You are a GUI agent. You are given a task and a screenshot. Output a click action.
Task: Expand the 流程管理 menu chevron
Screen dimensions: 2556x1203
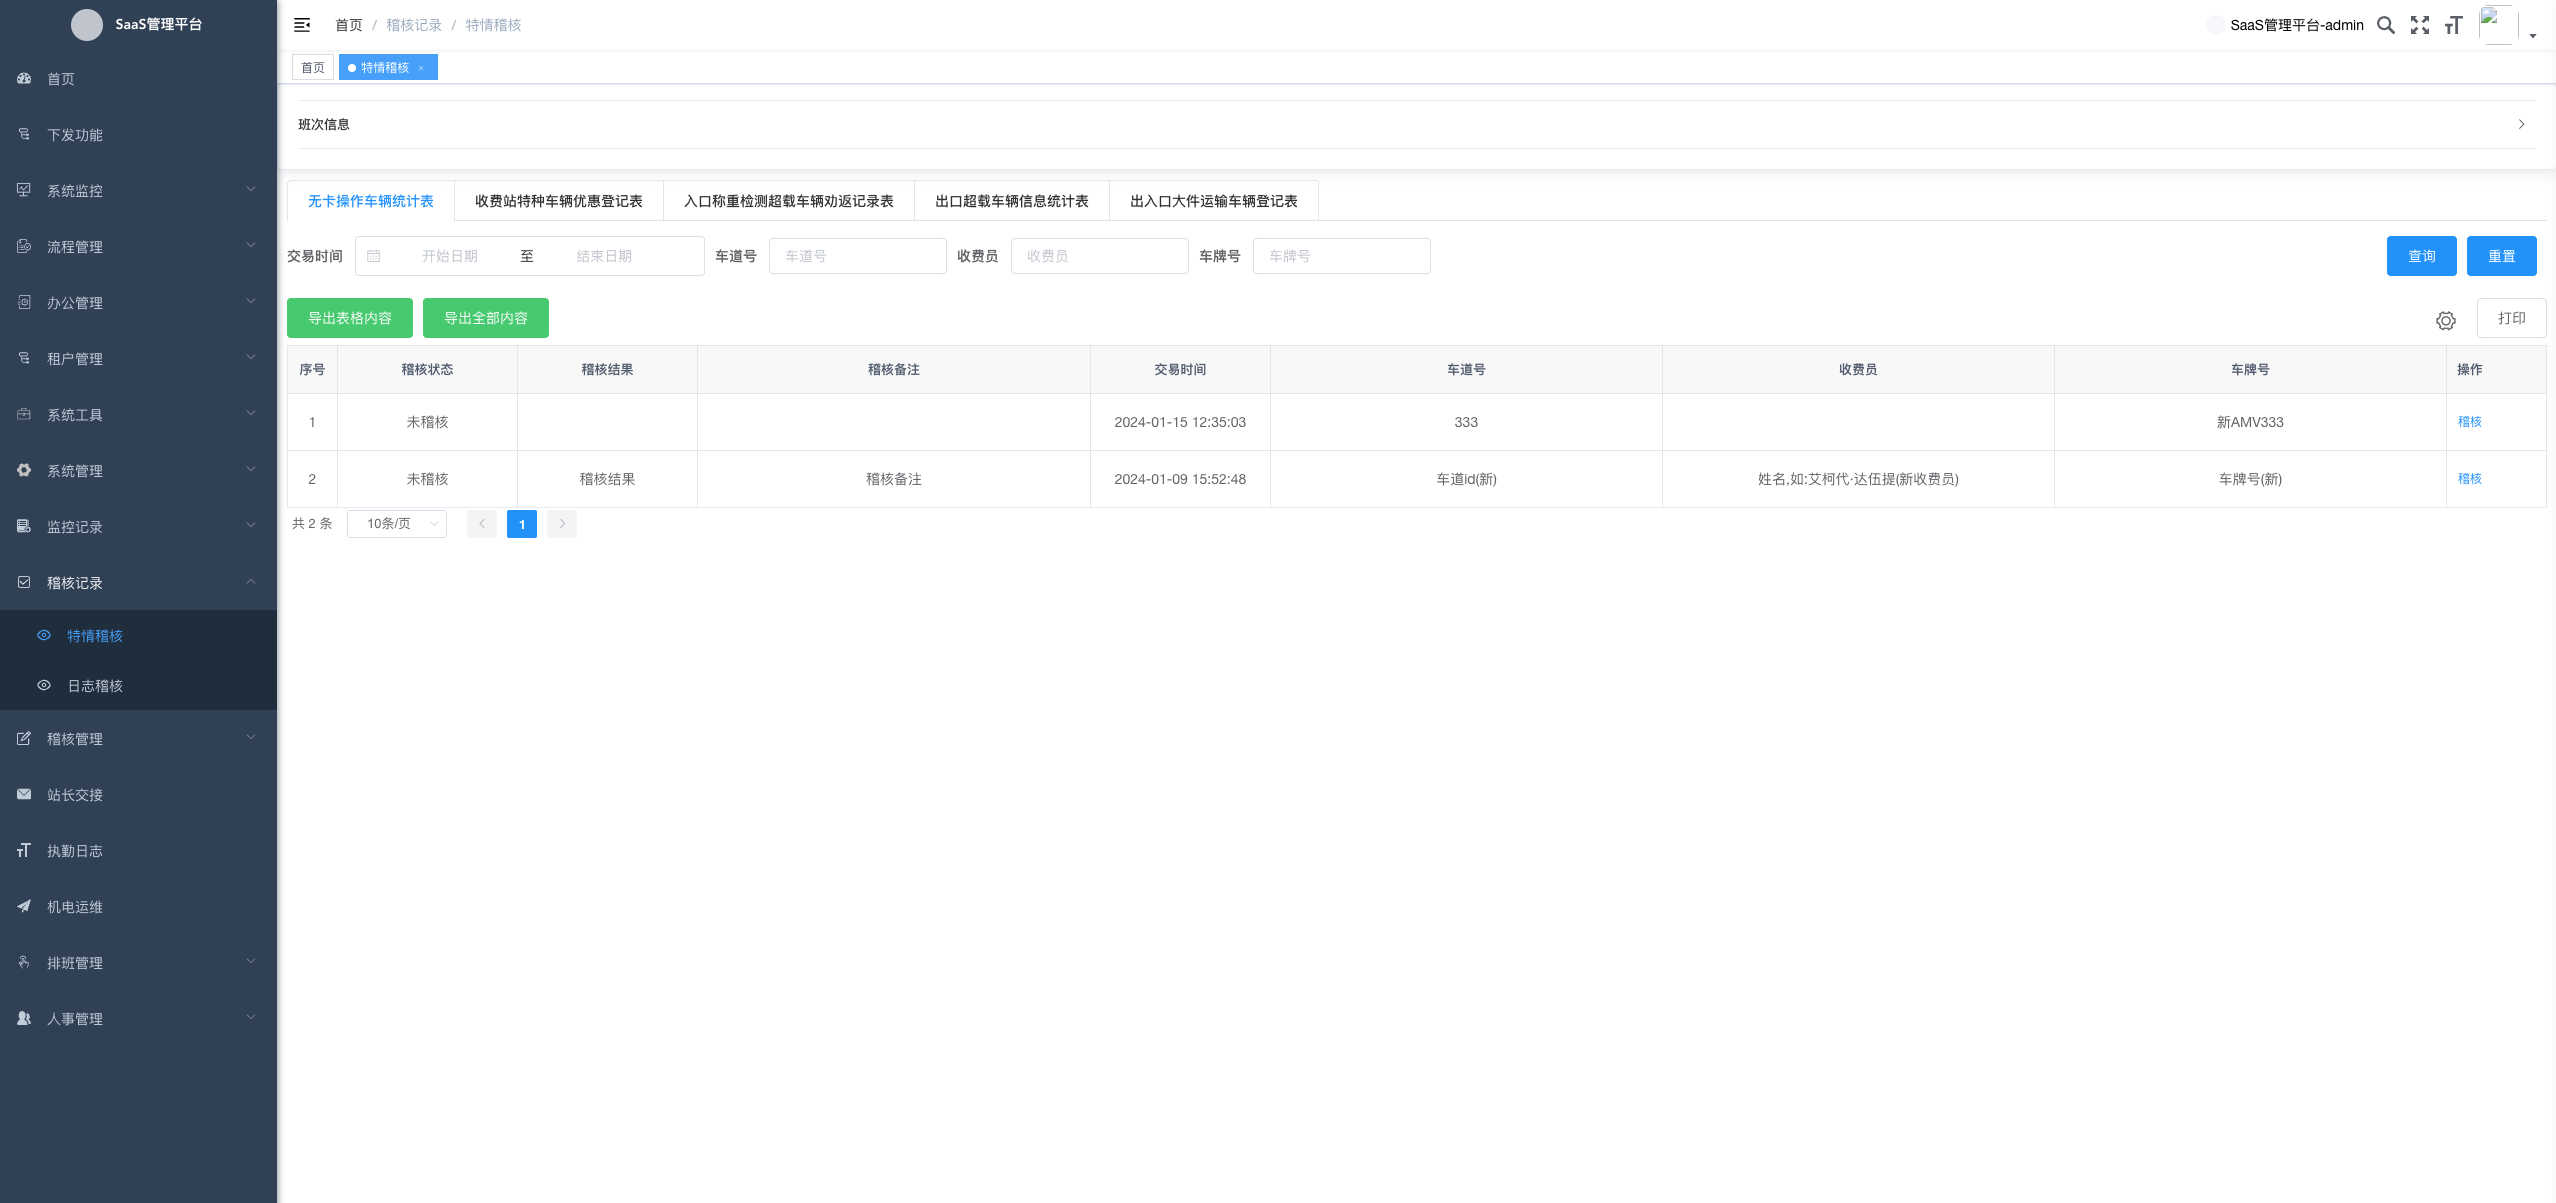tap(251, 245)
